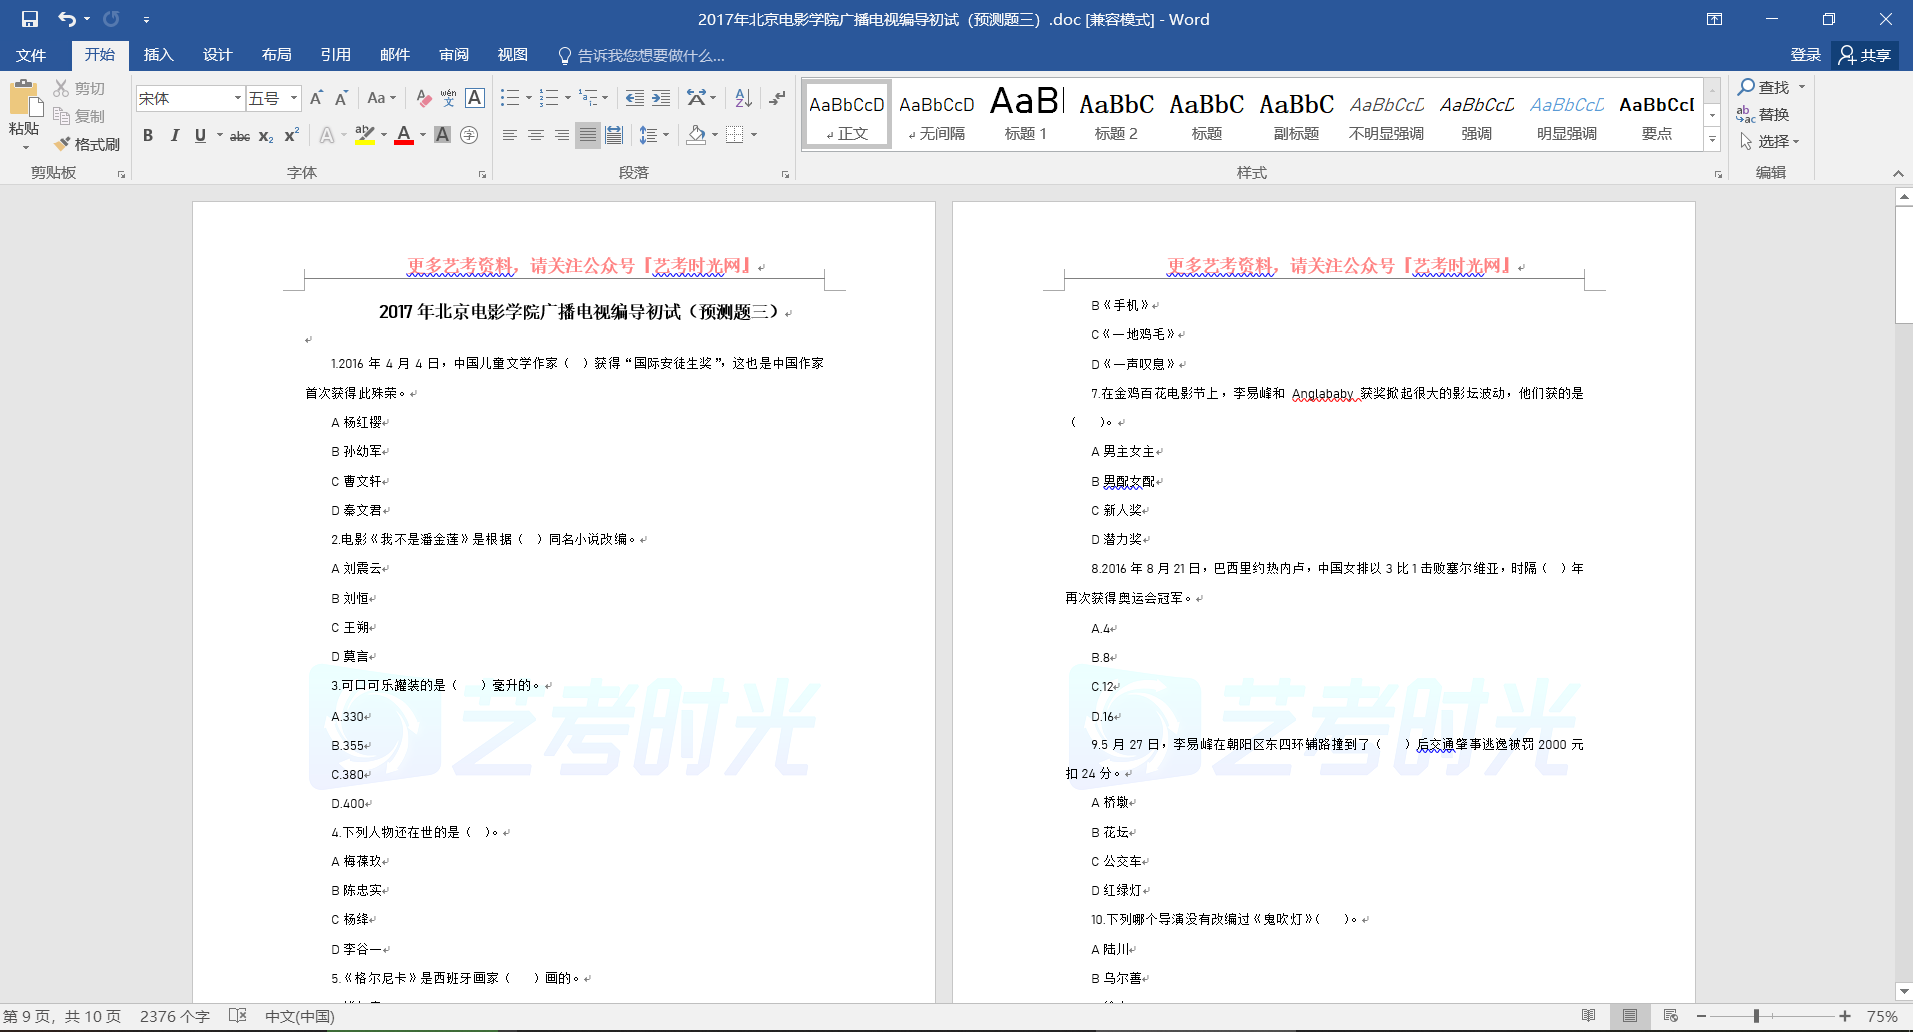Viewport: 1913px width, 1032px height.
Task: Click the 查找 find button
Action: (1764, 87)
